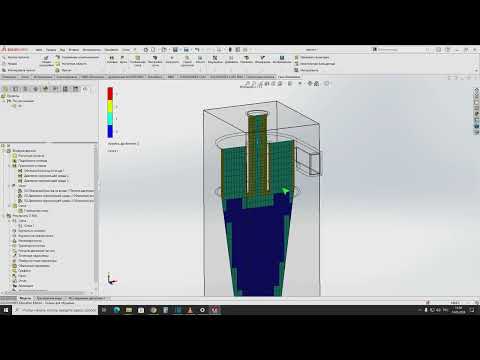Viewport: 480px width, 360px height.
Task: Click Zoom to Fit in heads-up view toolbar
Action: coord(247,84)
